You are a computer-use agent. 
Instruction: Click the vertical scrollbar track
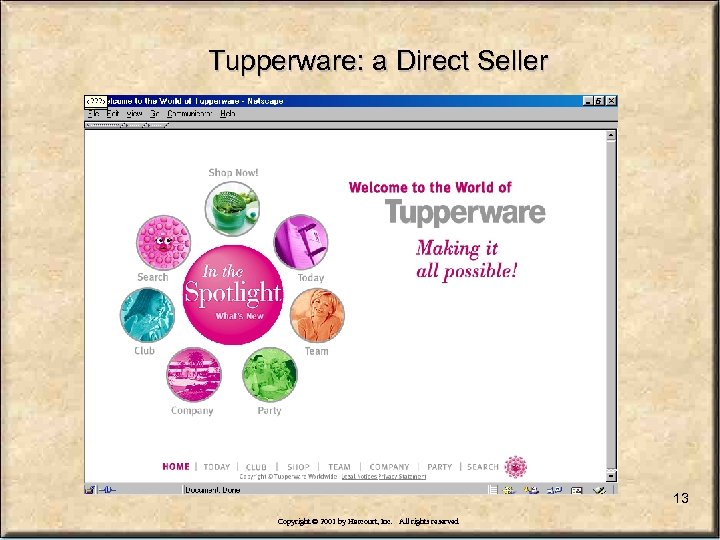611,305
